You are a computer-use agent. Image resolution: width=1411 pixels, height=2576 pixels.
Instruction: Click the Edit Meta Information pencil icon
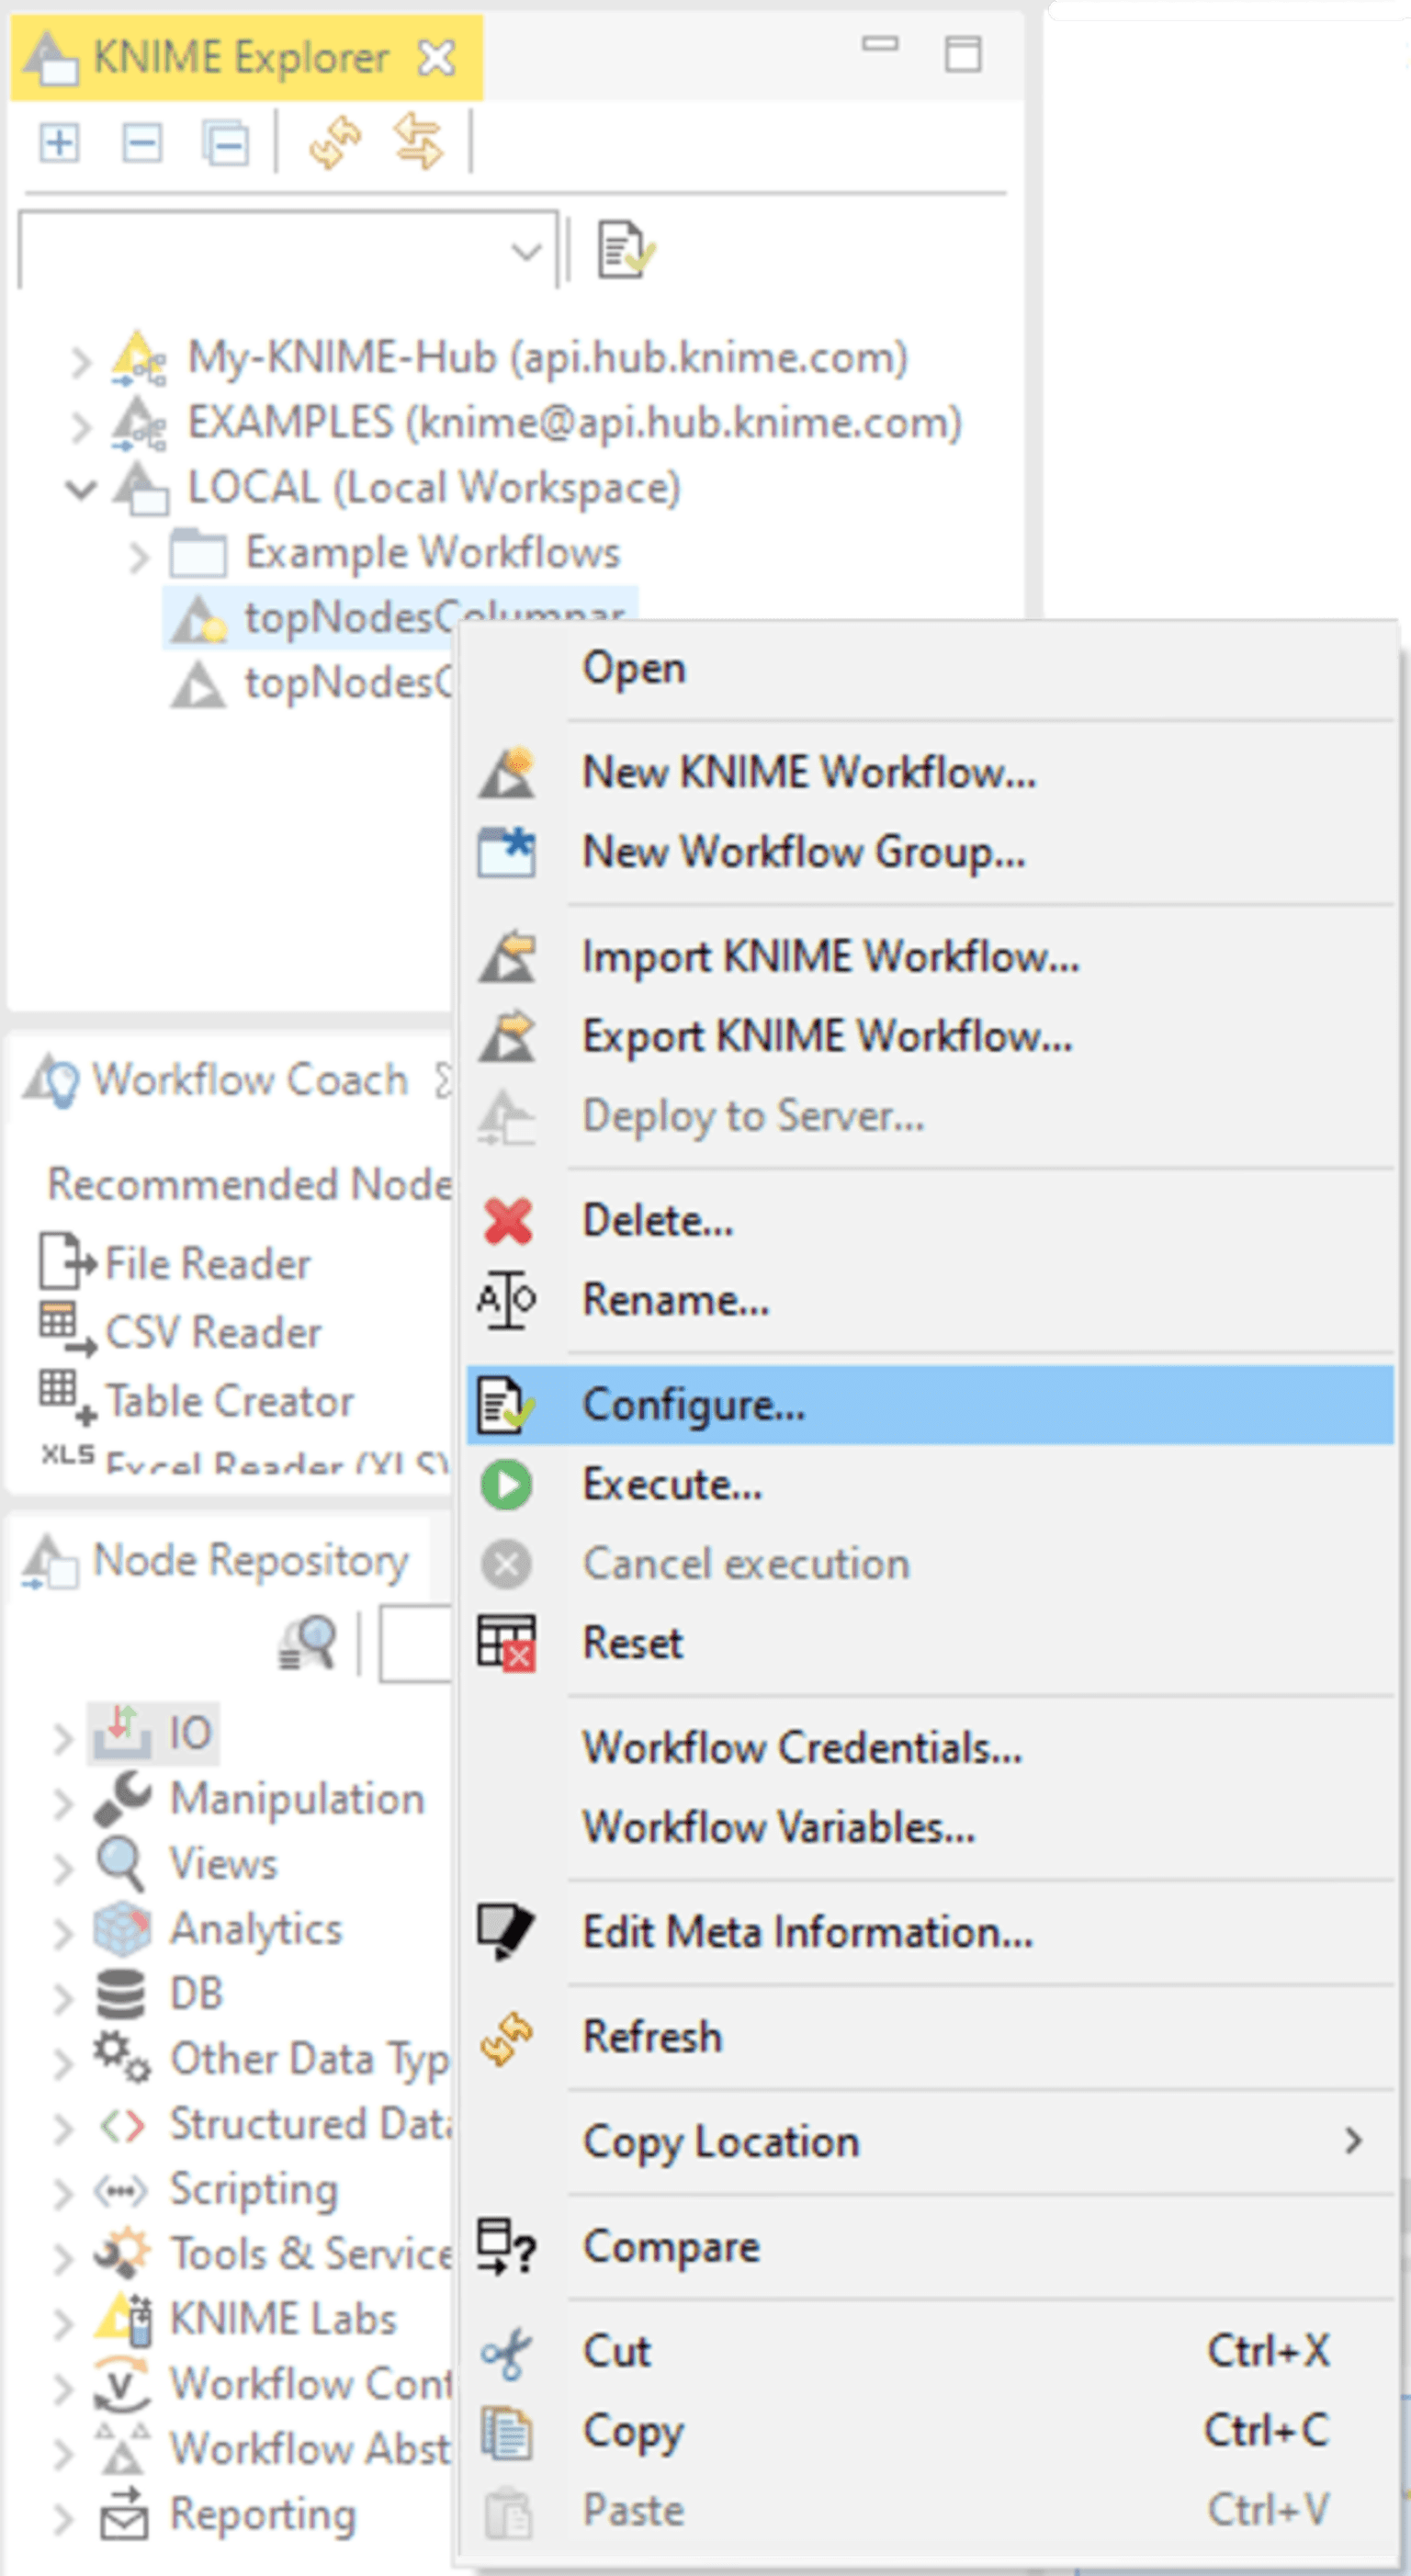(x=506, y=1932)
